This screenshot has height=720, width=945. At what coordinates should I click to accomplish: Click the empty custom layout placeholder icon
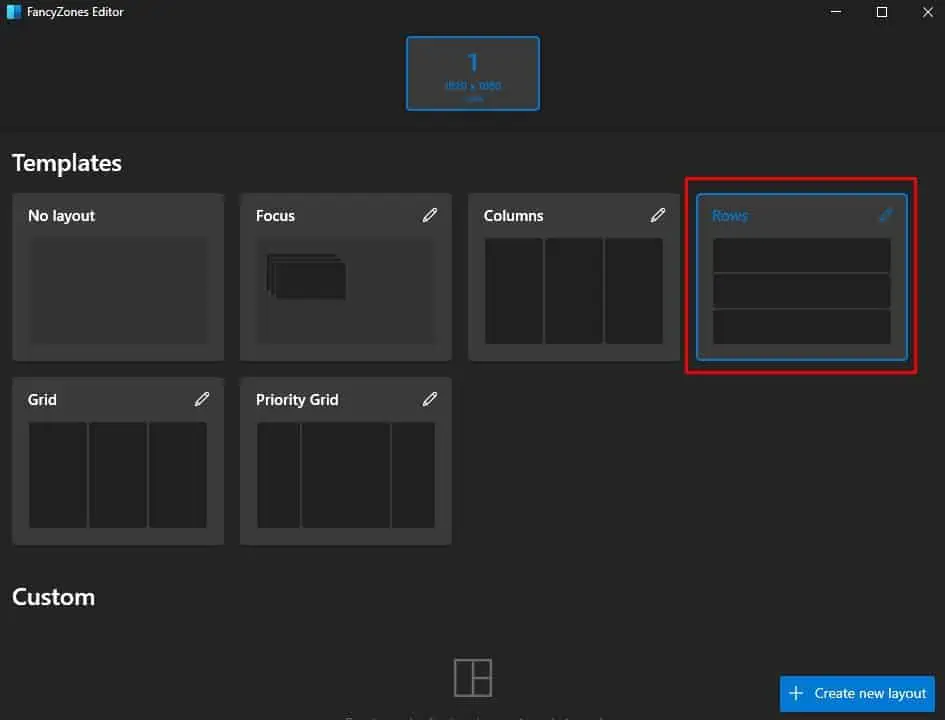[472, 677]
